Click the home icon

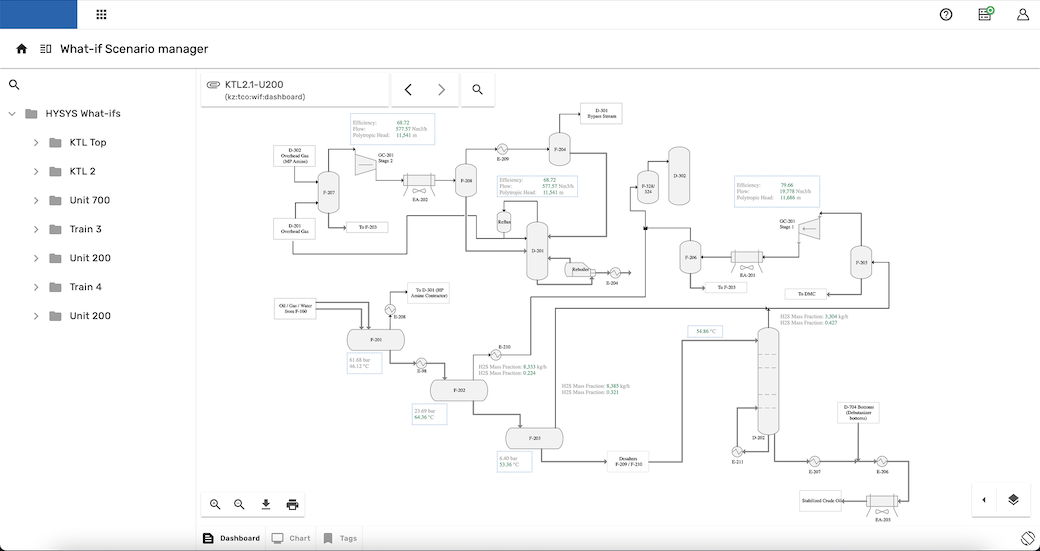(x=21, y=49)
